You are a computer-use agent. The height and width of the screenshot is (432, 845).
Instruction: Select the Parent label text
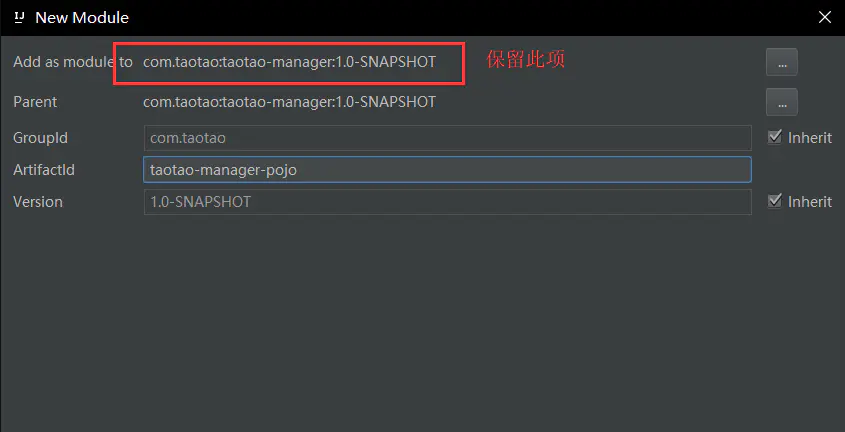click(x=35, y=102)
